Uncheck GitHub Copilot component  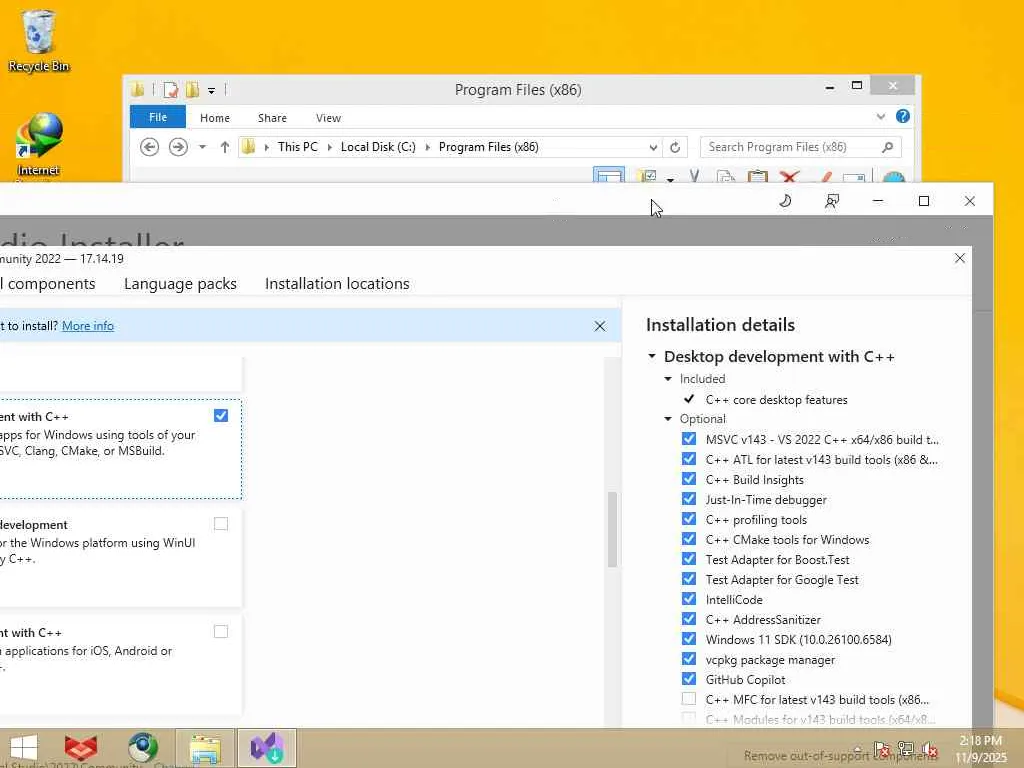pyautogui.click(x=688, y=679)
